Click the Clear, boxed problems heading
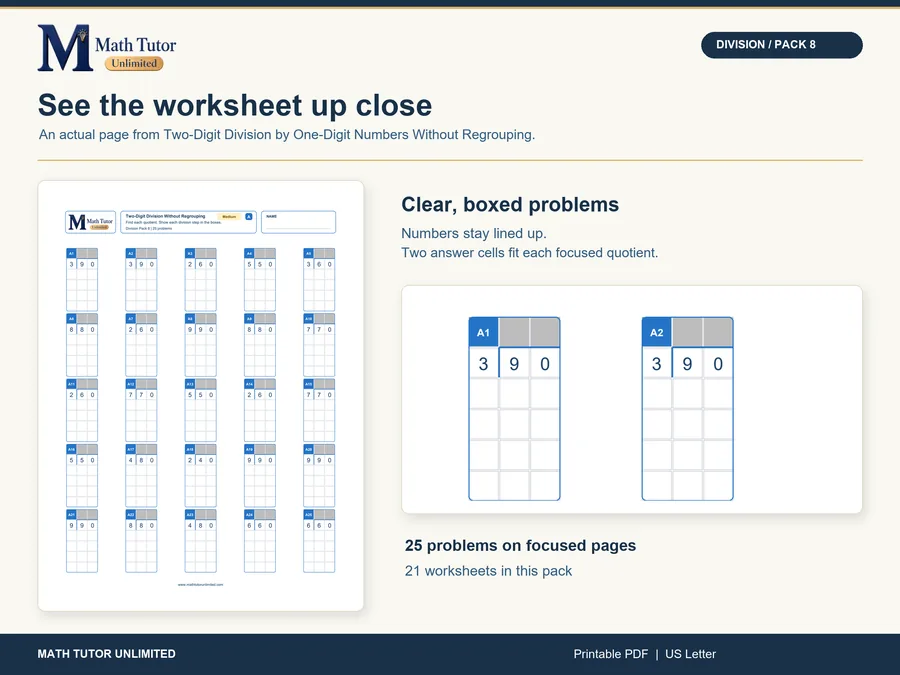 [510, 204]
